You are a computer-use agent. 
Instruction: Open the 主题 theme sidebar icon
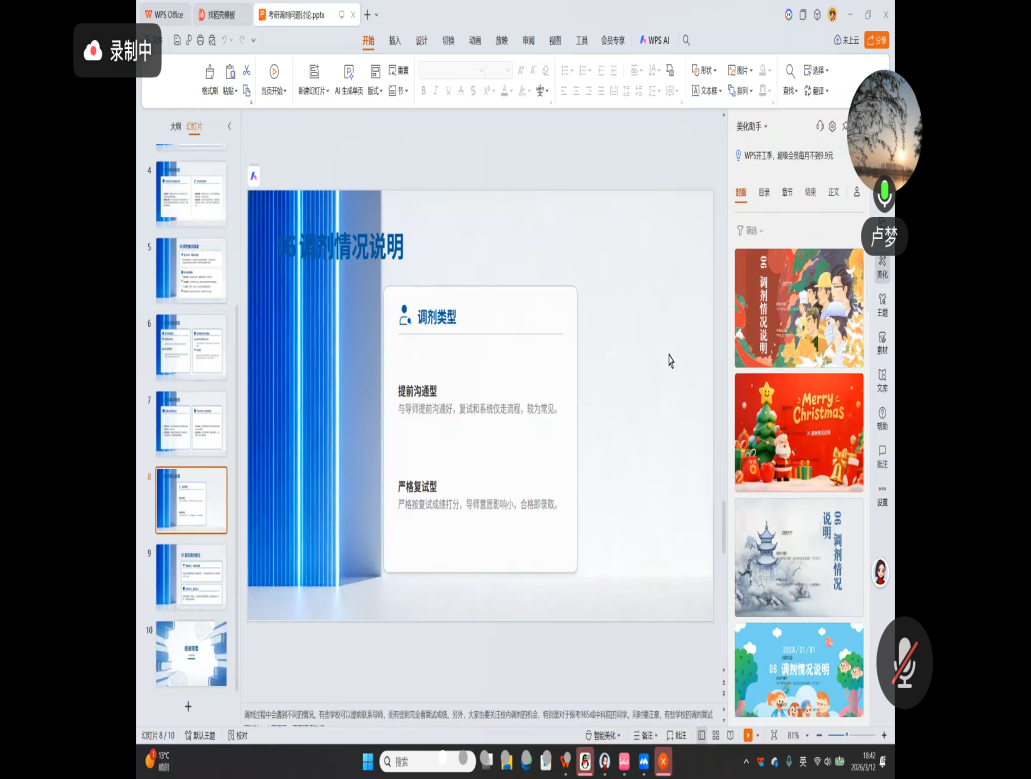(x=882, y=303)
